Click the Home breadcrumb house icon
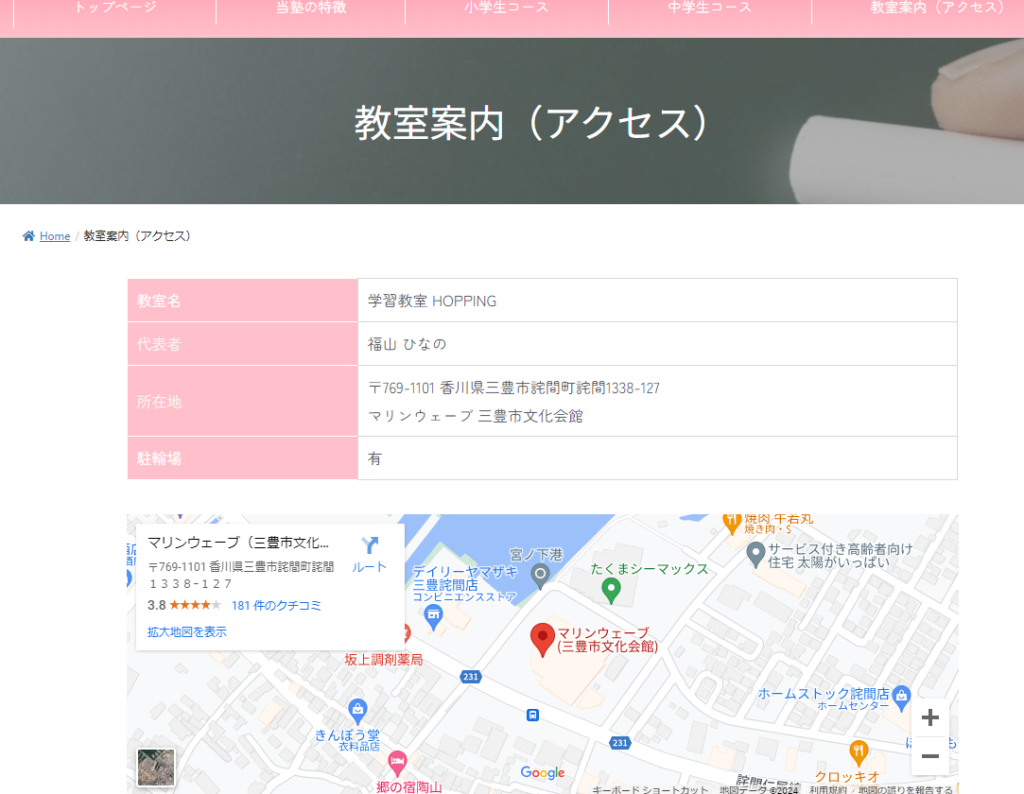This screenshot has width=1024, height=794. coord(28,235)
